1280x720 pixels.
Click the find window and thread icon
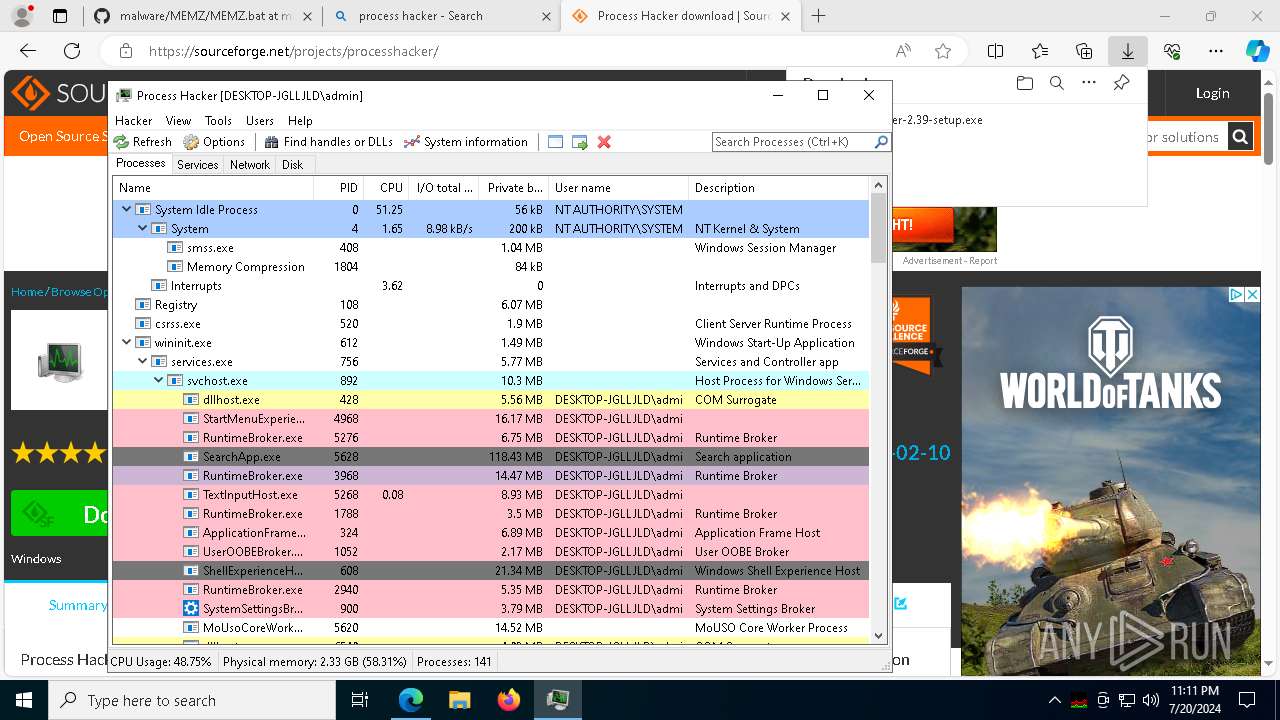(580, 142)
